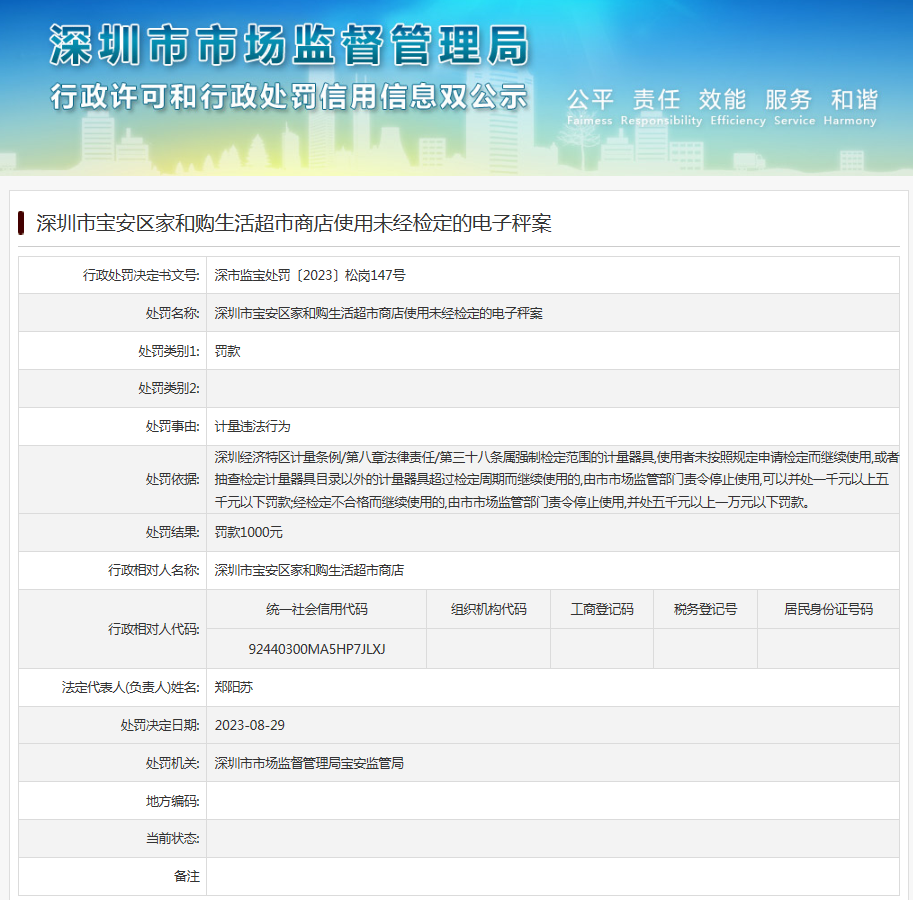This screenshot has height=900, width=913.
Task: Click the 处罚名称 label
Action: point(172,313)
